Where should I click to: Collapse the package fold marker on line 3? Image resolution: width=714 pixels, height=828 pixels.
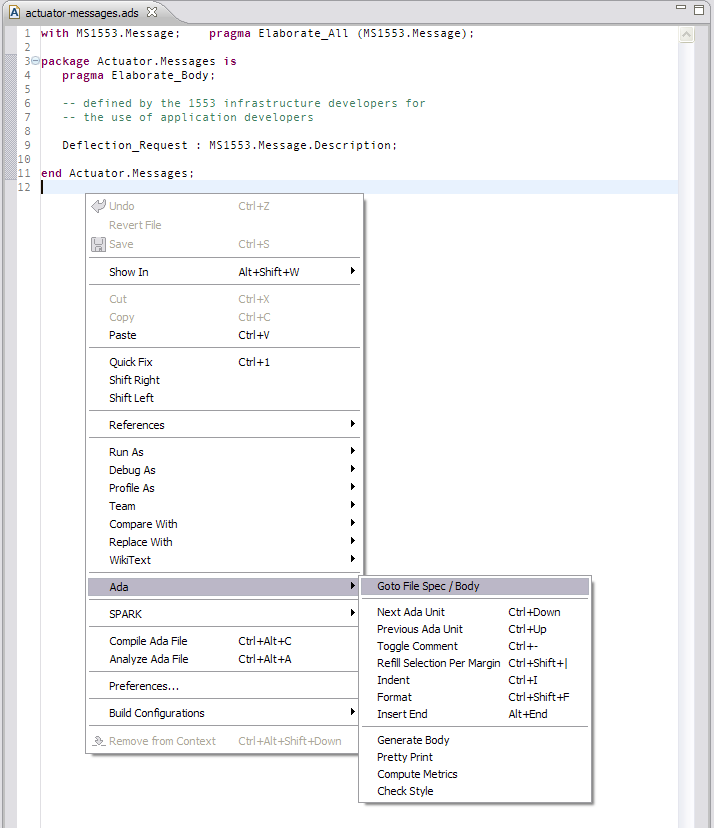[x=35, y=61]
